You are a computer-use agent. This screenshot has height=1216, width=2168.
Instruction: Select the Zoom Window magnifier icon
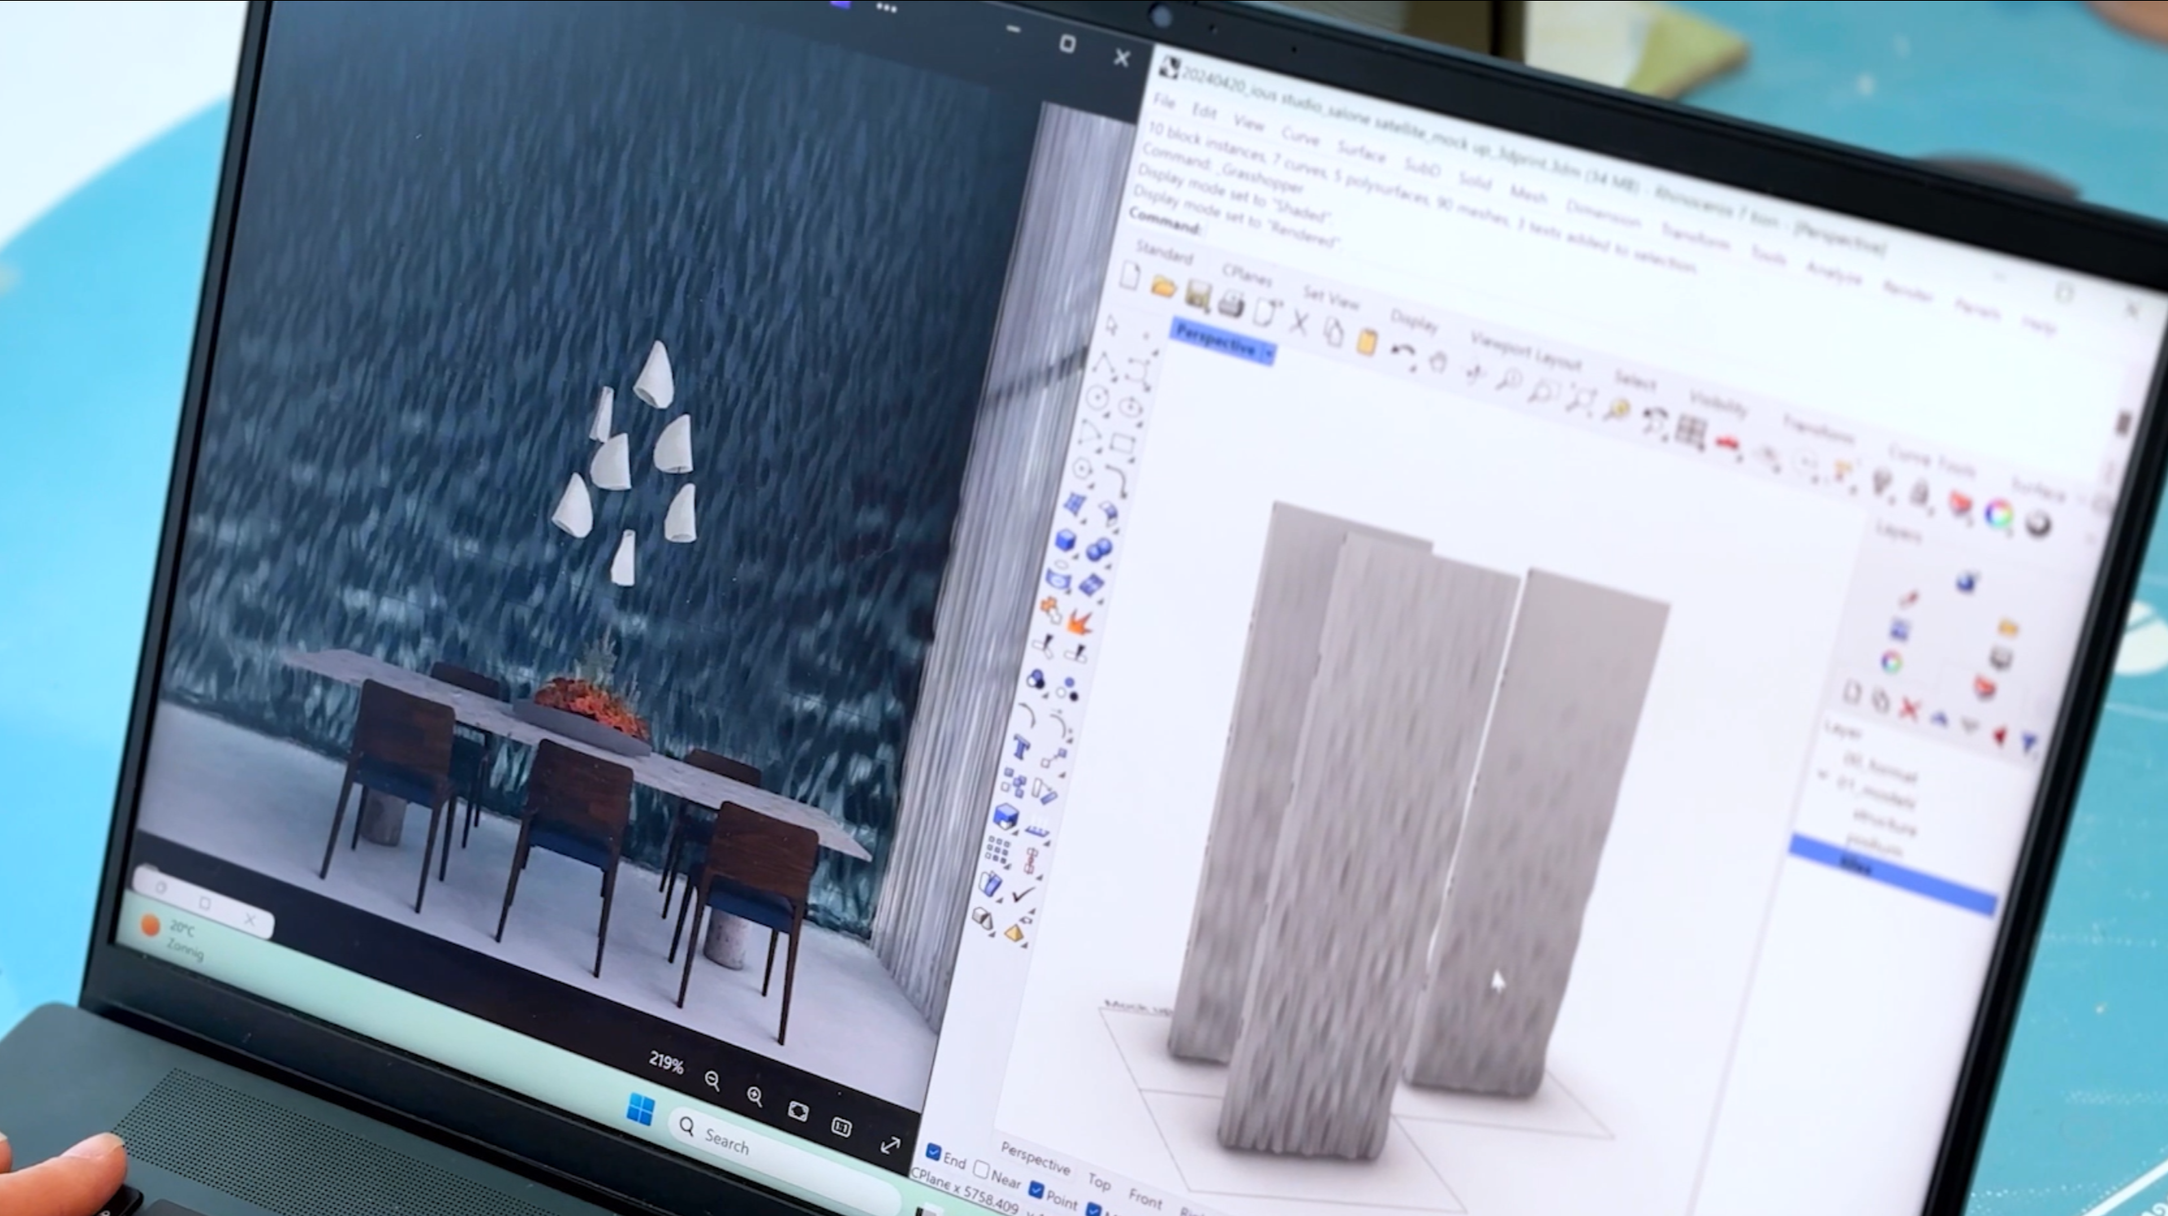pos(1543,391)
